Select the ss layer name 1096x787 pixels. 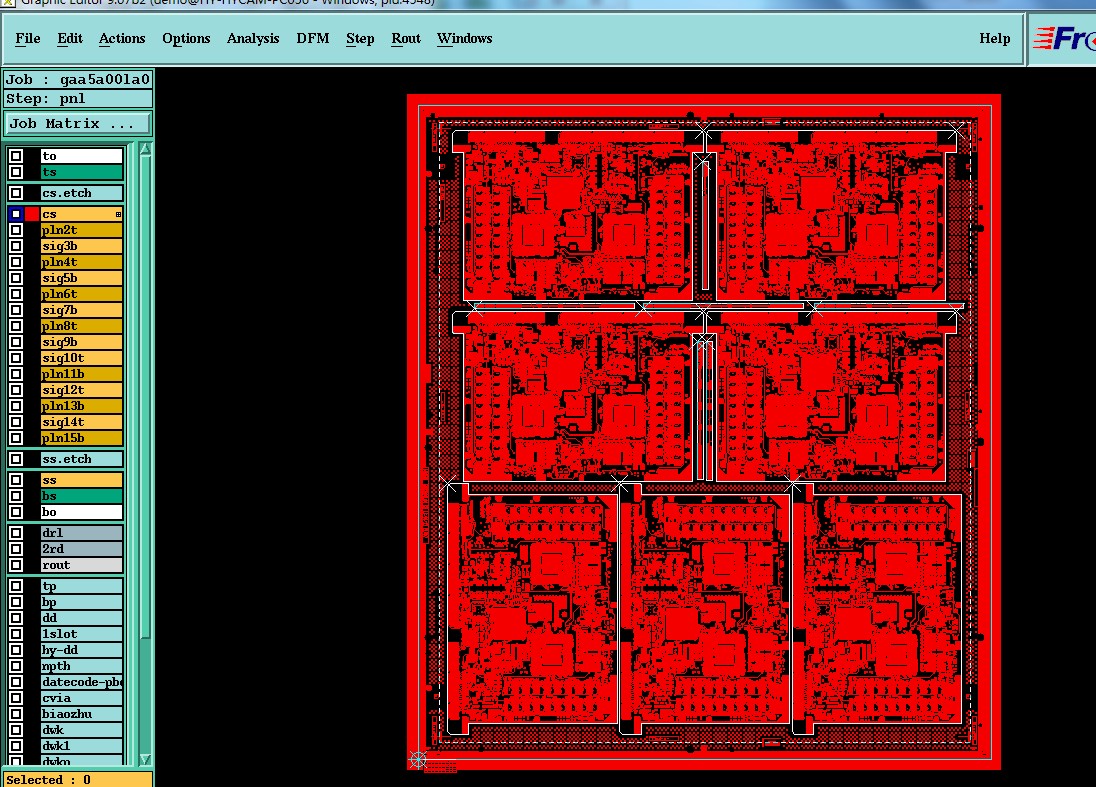(x=82, y=480)
